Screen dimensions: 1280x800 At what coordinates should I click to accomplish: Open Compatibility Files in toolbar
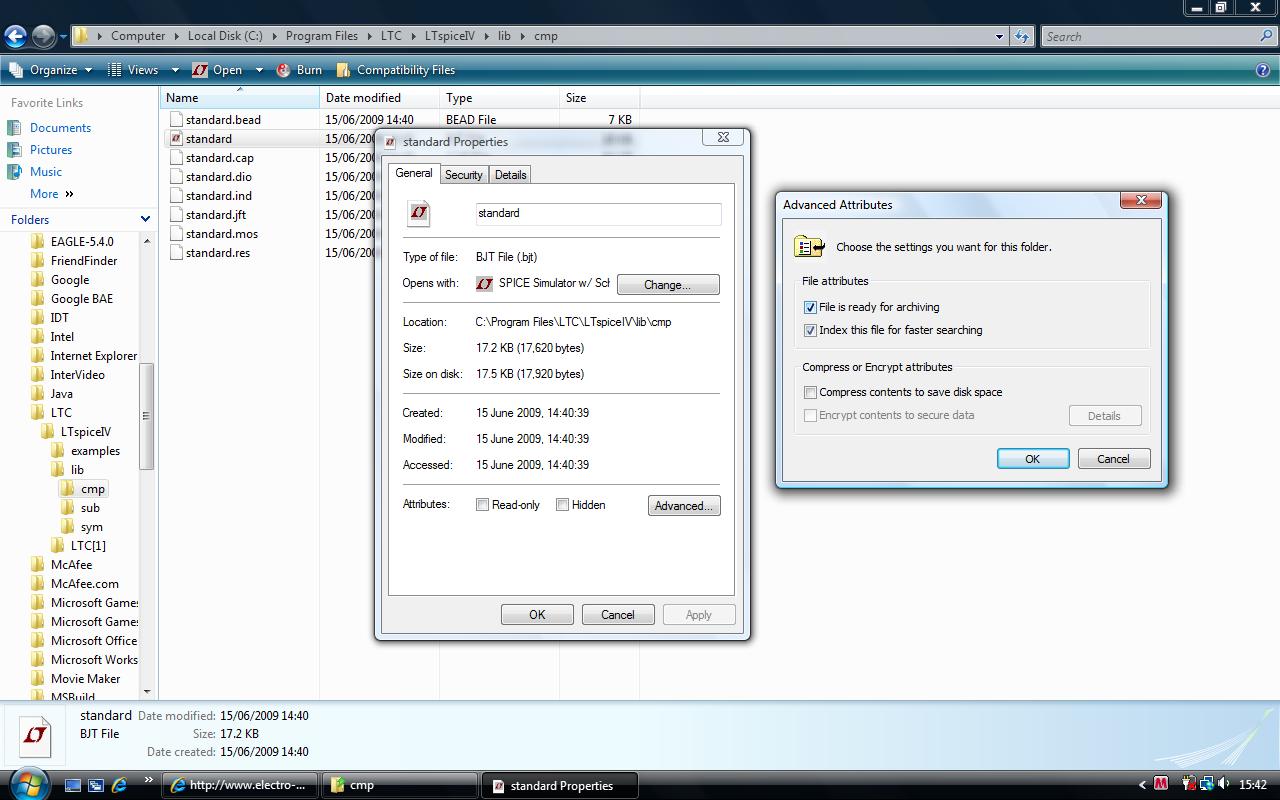(395, 70)
